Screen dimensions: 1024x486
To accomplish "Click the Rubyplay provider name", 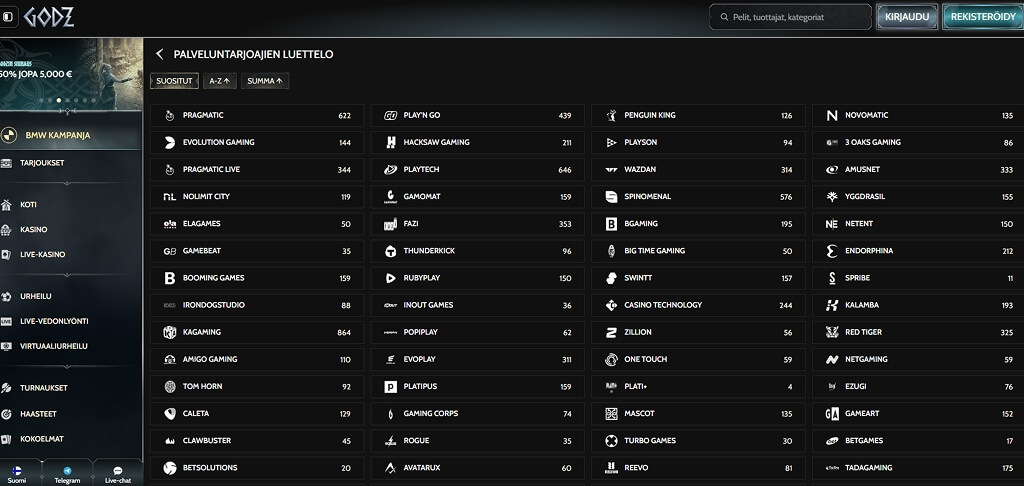I will pos(422,278).
